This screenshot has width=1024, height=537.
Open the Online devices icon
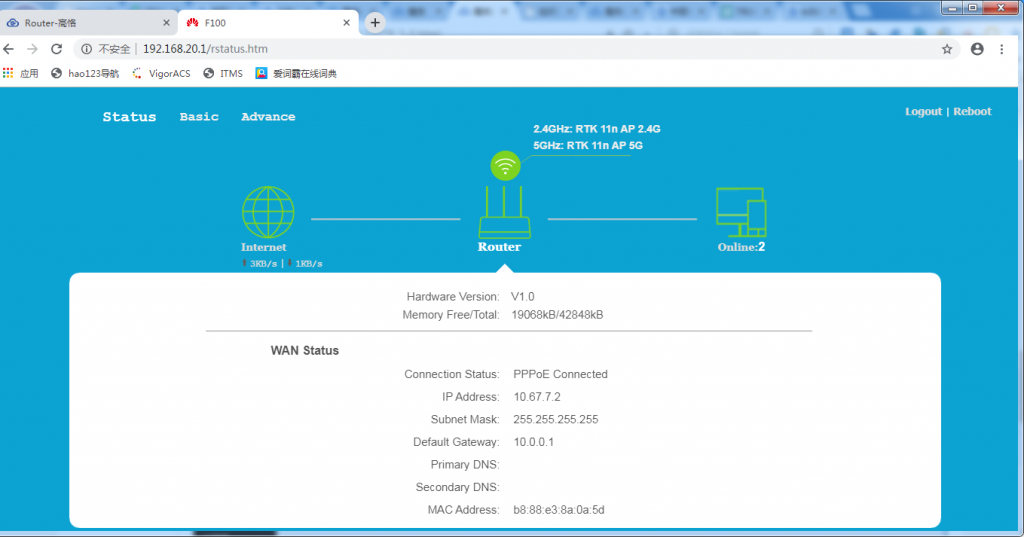(x=741, y=213)
